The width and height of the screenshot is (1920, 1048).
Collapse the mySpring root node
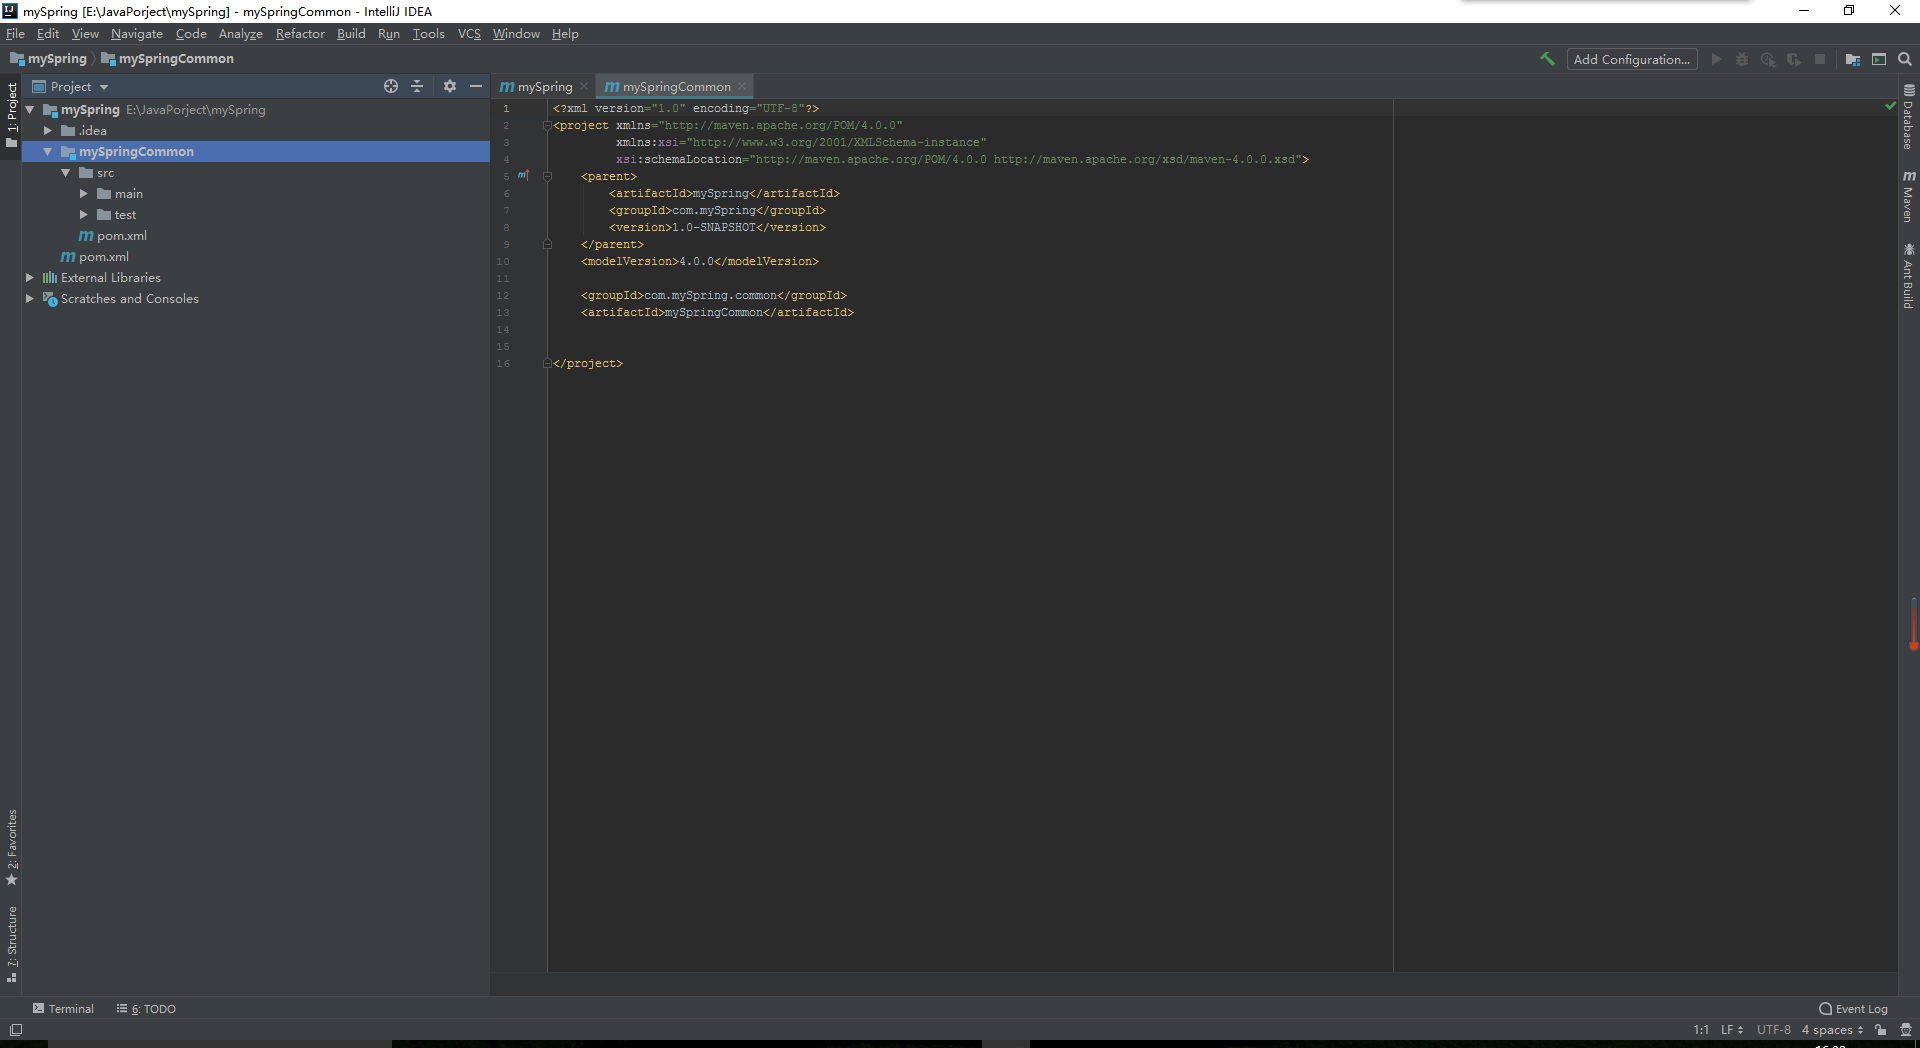click(30, 109)
